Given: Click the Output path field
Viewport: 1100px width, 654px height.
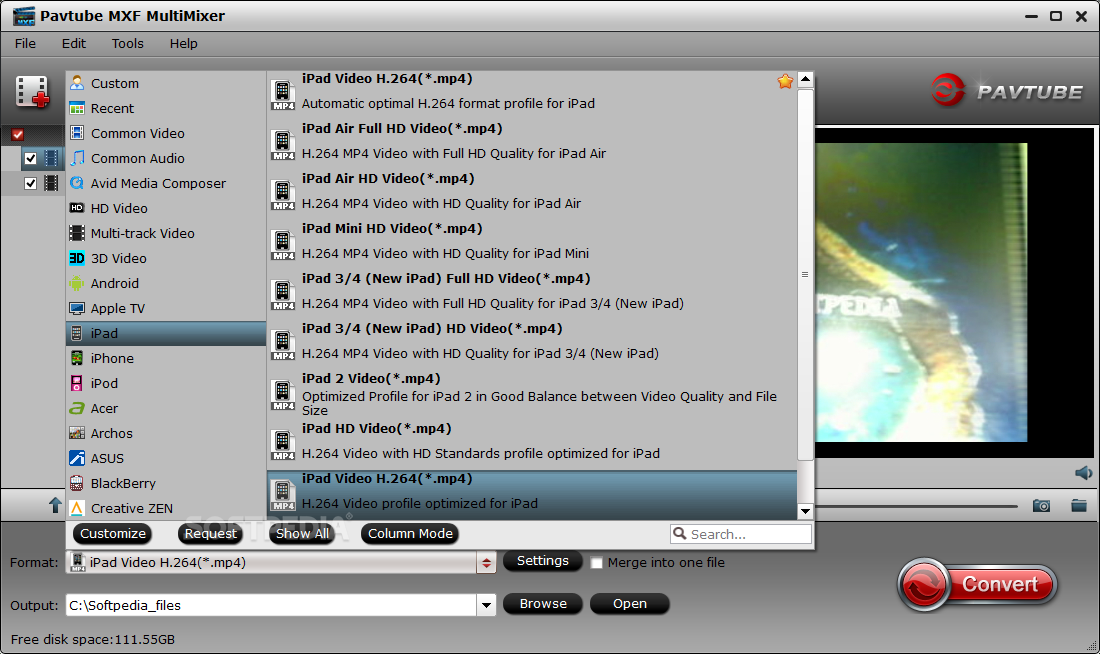Looking at the screenshot, I should coord(271,606).
